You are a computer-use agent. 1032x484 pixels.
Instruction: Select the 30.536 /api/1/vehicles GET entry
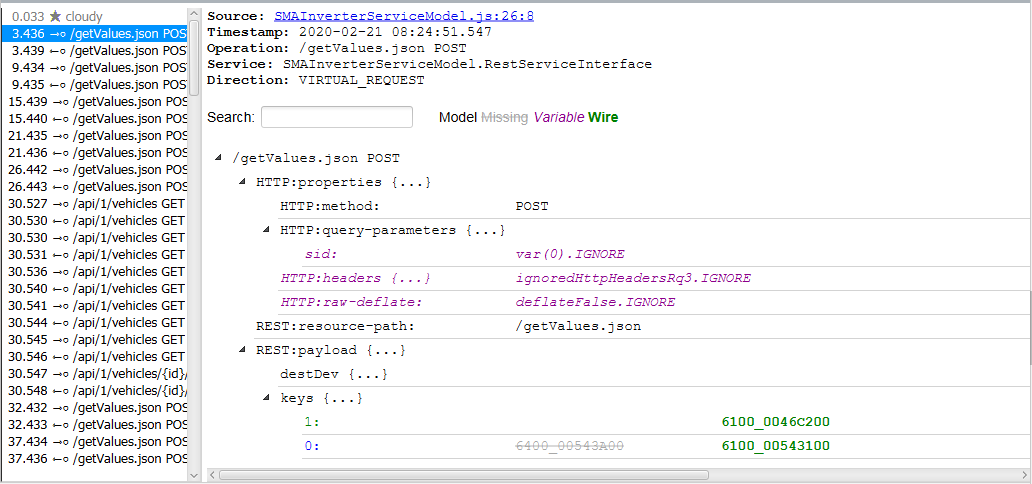pos(95,272)
